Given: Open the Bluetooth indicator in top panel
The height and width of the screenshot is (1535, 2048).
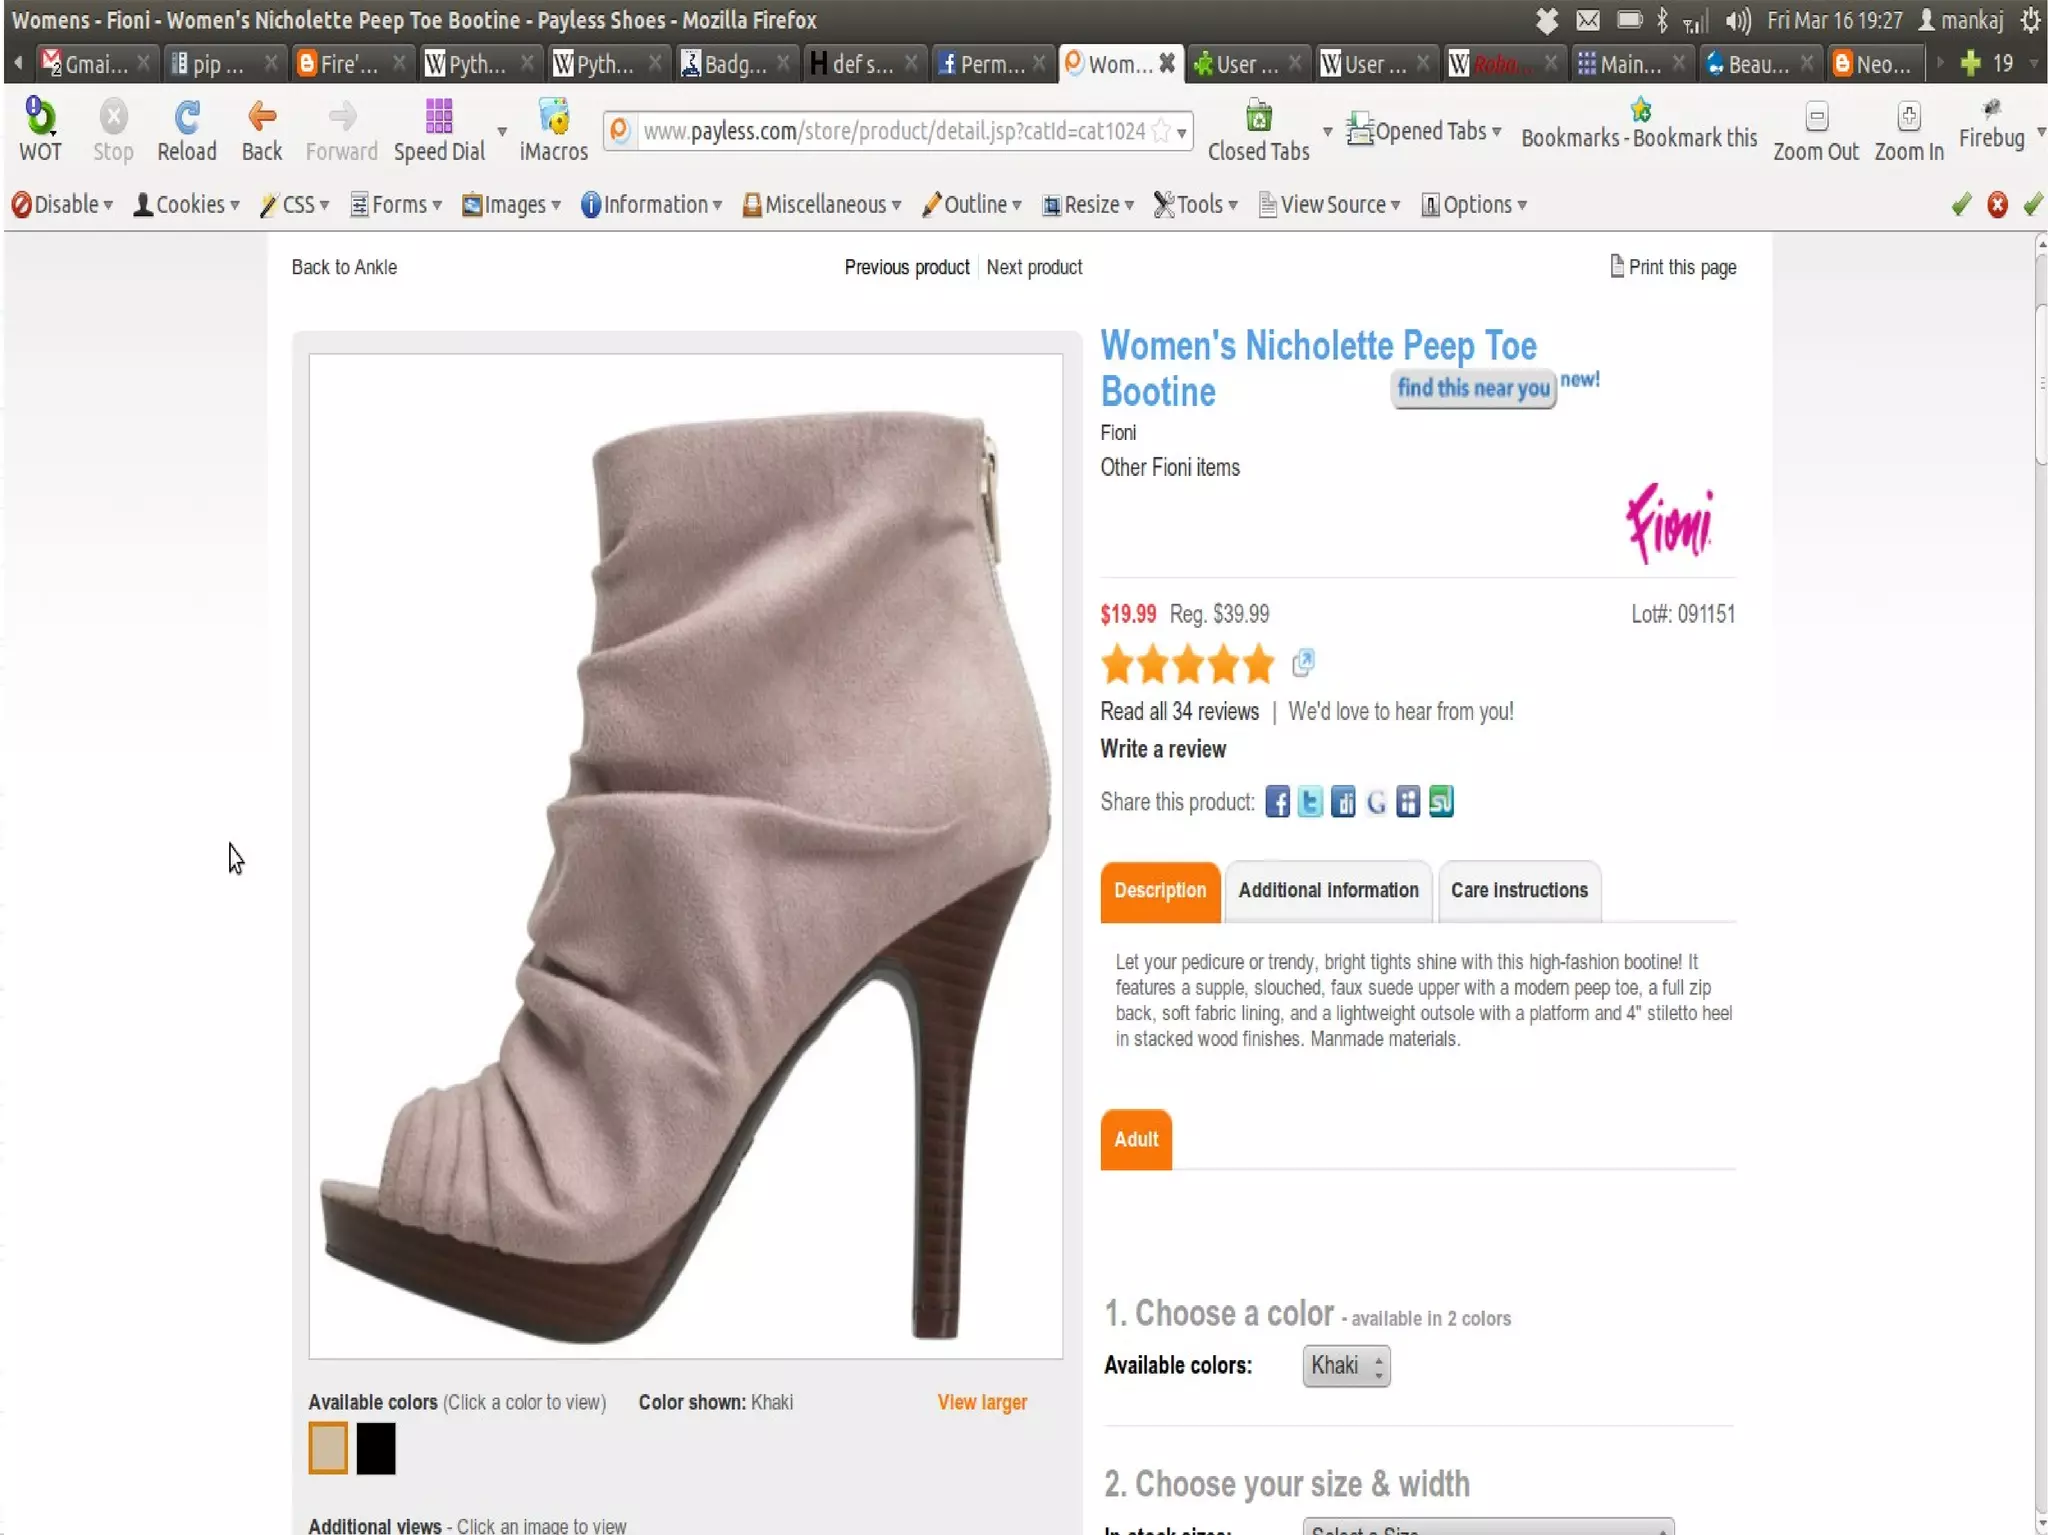Looking at the screenshot, I should (x=1662, y=20).
